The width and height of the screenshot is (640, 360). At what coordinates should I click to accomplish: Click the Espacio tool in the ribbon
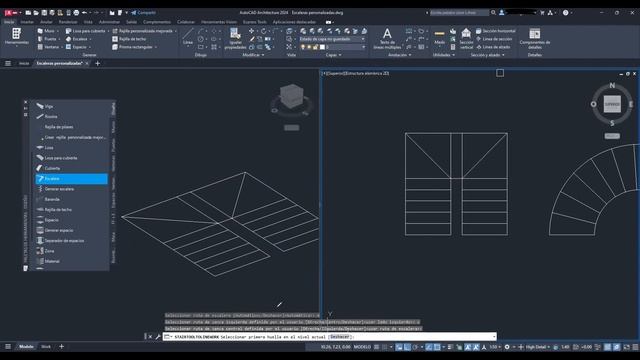tap(77, 47)
